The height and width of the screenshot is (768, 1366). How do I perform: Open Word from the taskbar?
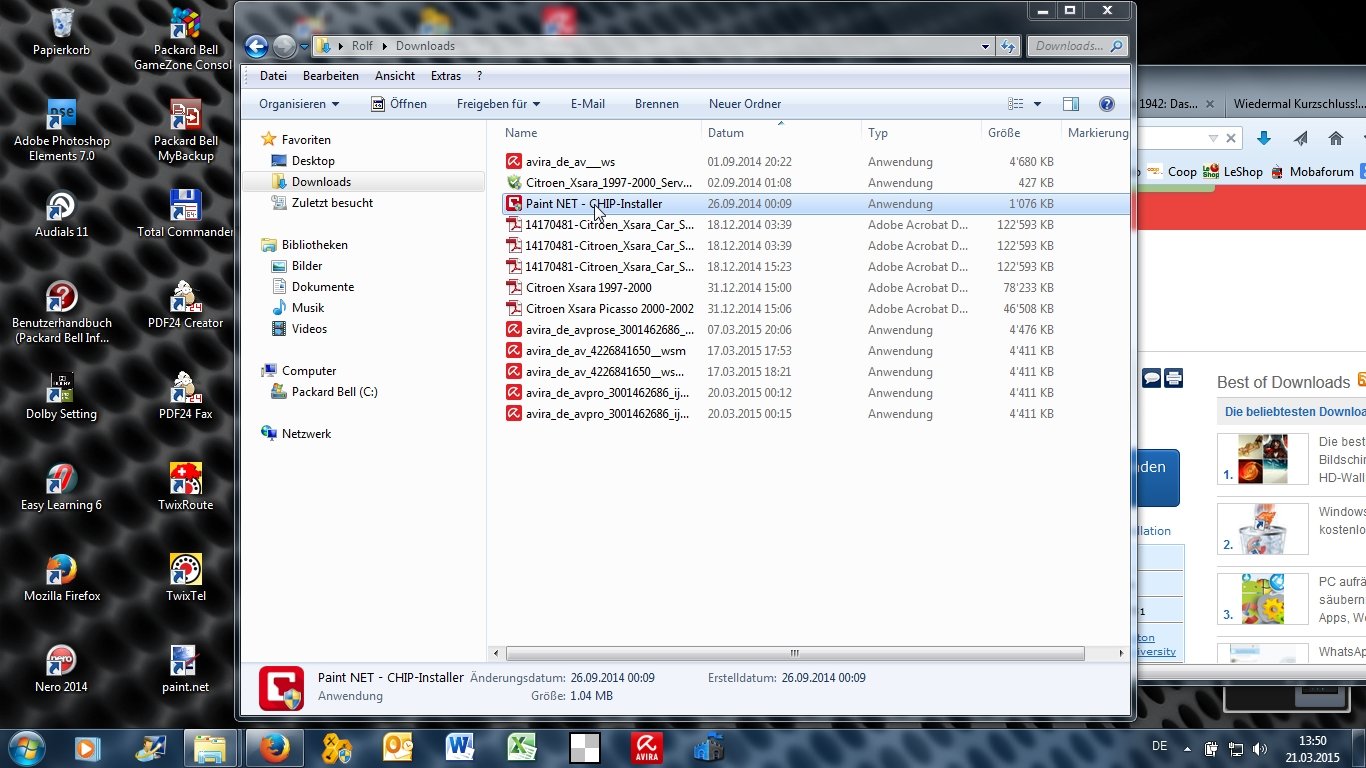[460, 748]
